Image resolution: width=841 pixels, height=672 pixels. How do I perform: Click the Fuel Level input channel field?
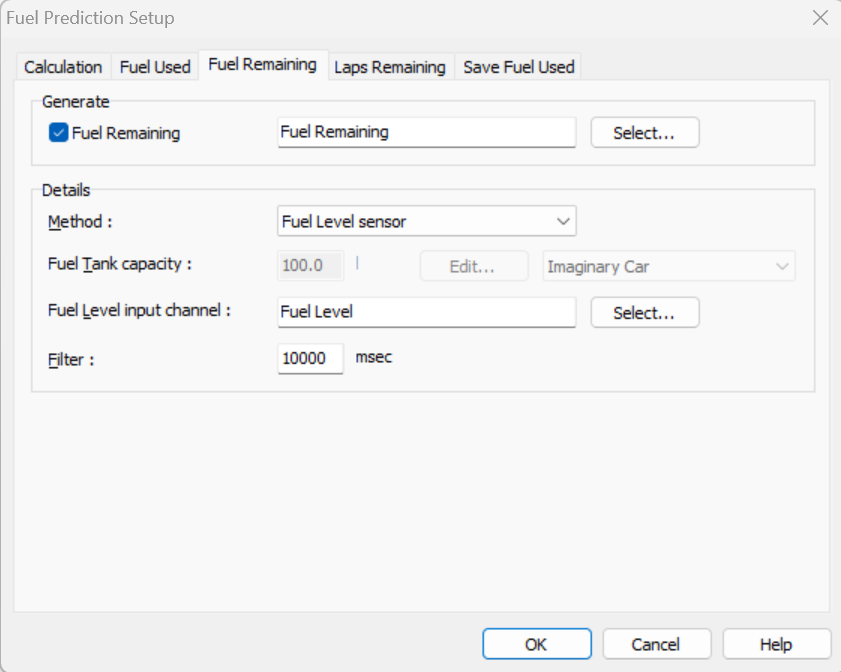pos(426,312)
